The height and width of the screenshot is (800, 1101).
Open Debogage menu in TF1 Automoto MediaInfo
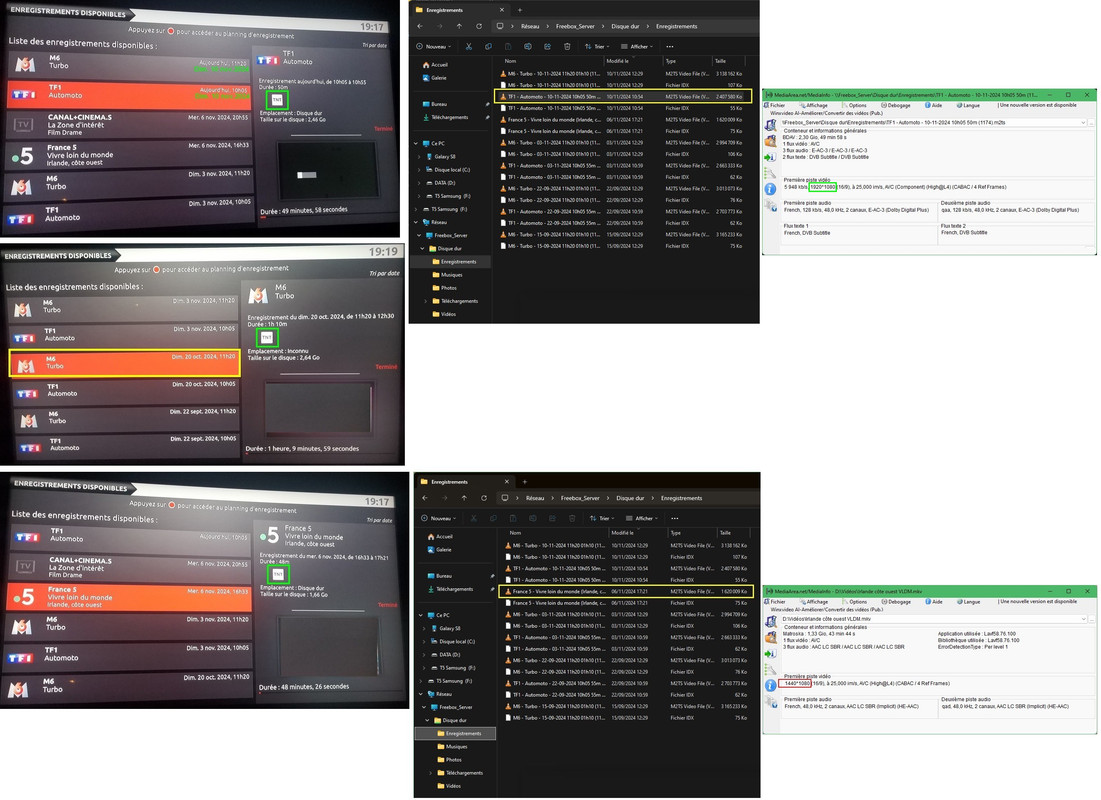coord(896,105)
